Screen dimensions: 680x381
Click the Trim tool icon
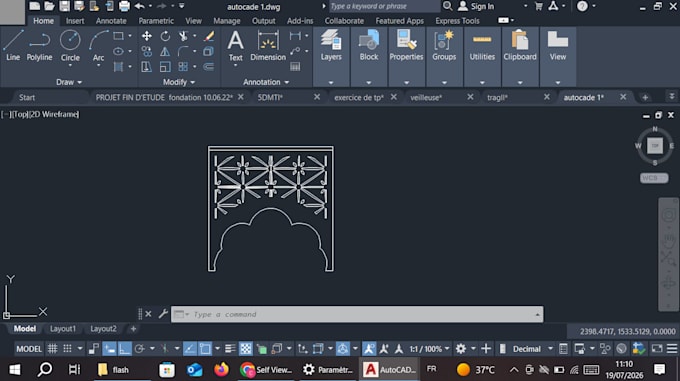click(183, 36)
